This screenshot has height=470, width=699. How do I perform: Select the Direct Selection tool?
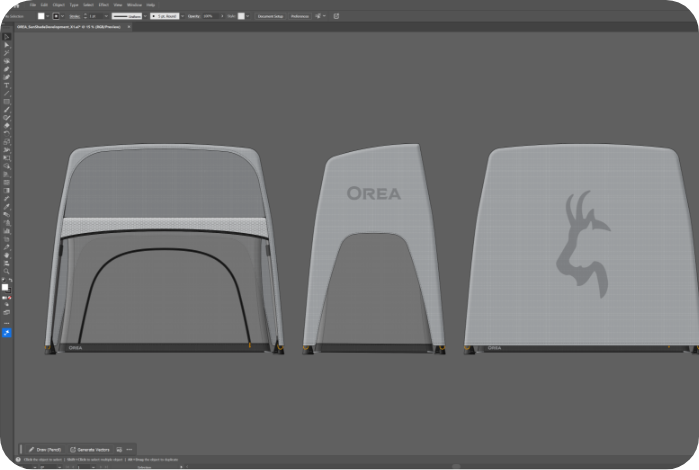tap(6, 45)
